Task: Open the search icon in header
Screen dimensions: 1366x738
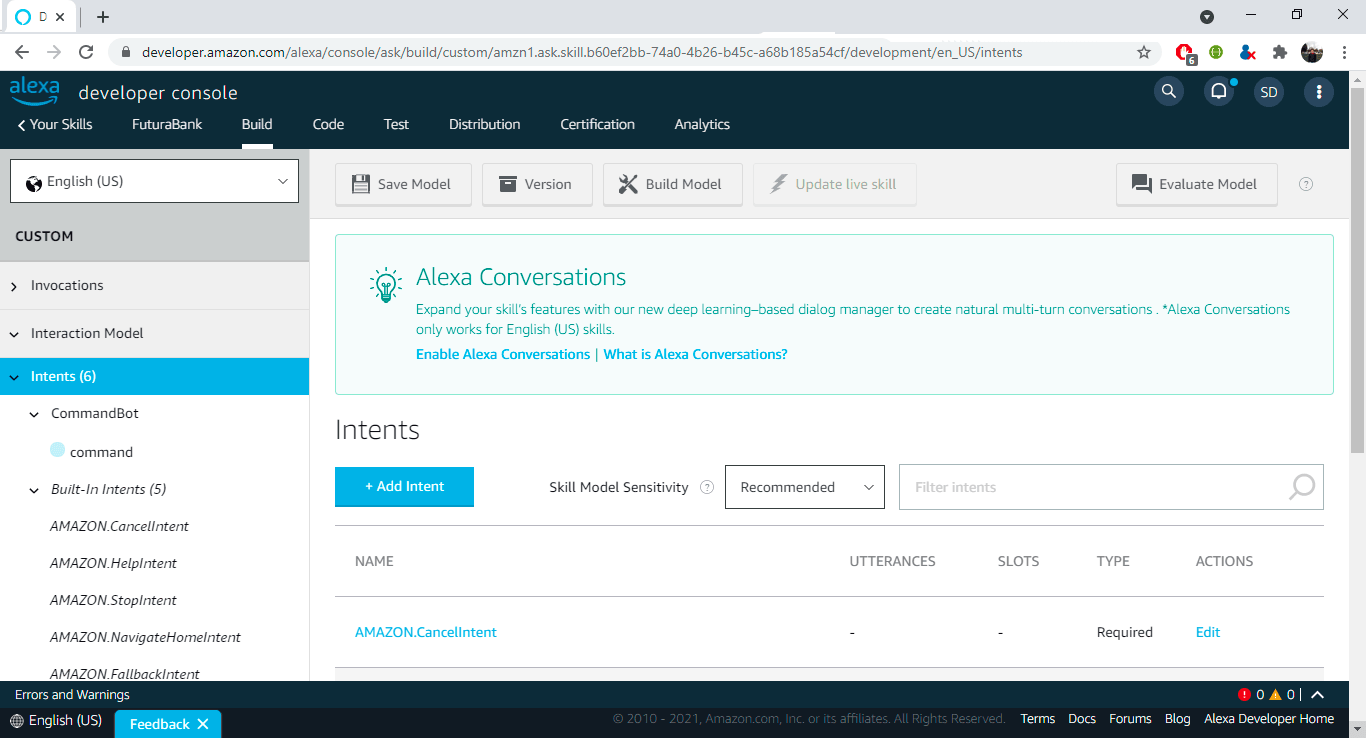Action: tap(1168, 92)
